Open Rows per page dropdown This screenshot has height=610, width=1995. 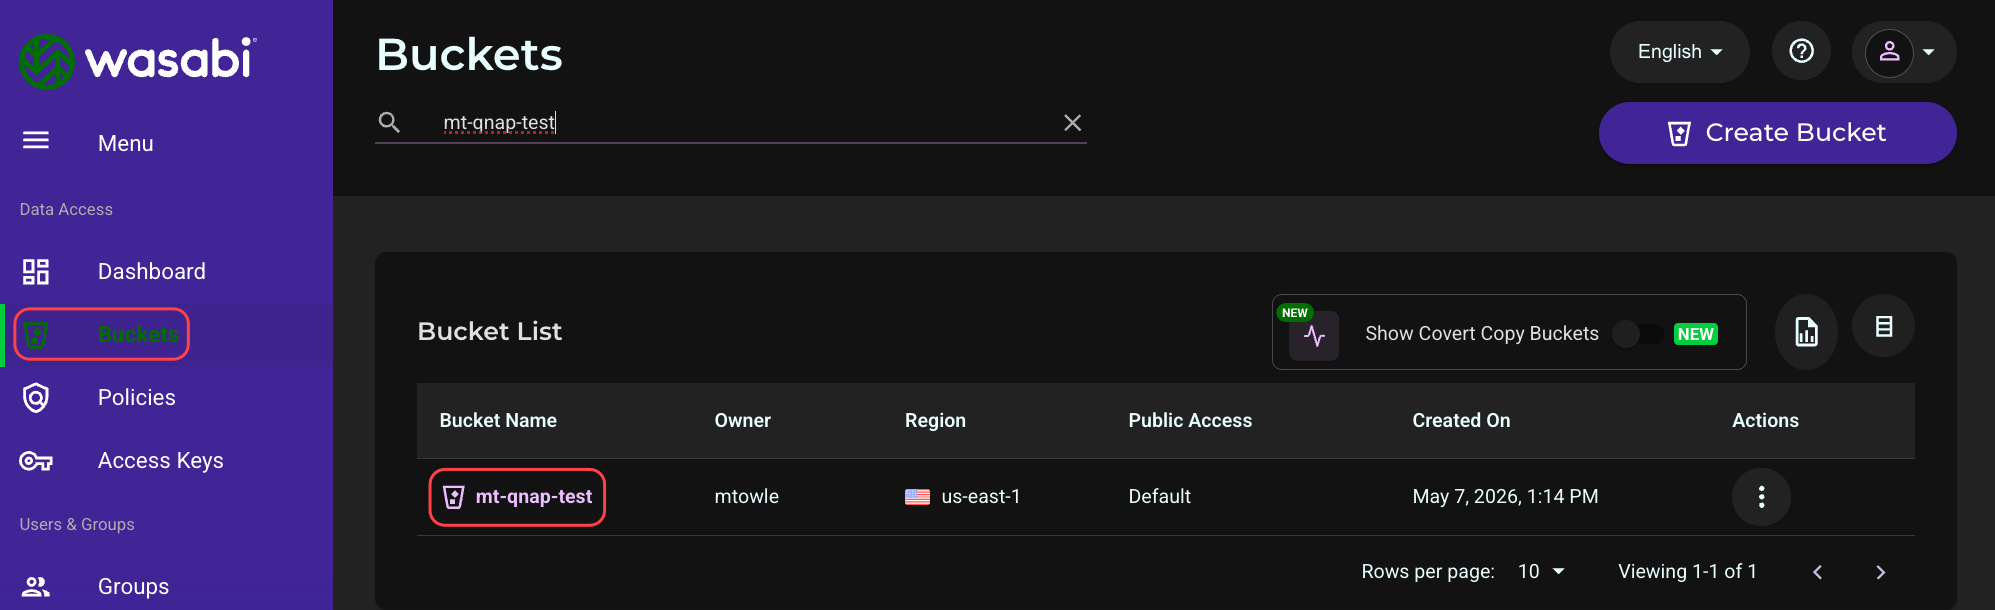(1541, 571)
